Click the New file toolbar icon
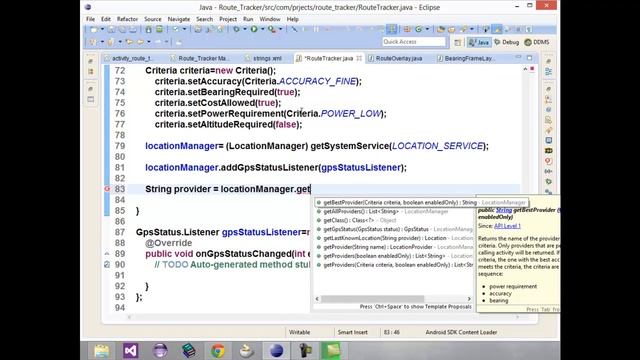The width and height of the screenshot is (640, 360). tap(93, 29)
